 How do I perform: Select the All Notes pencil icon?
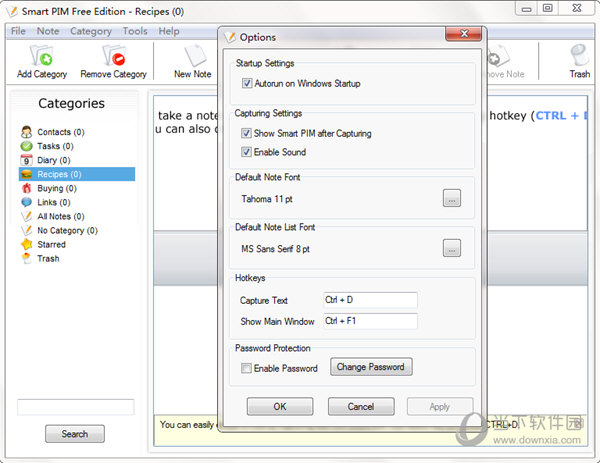pos(26,216)
